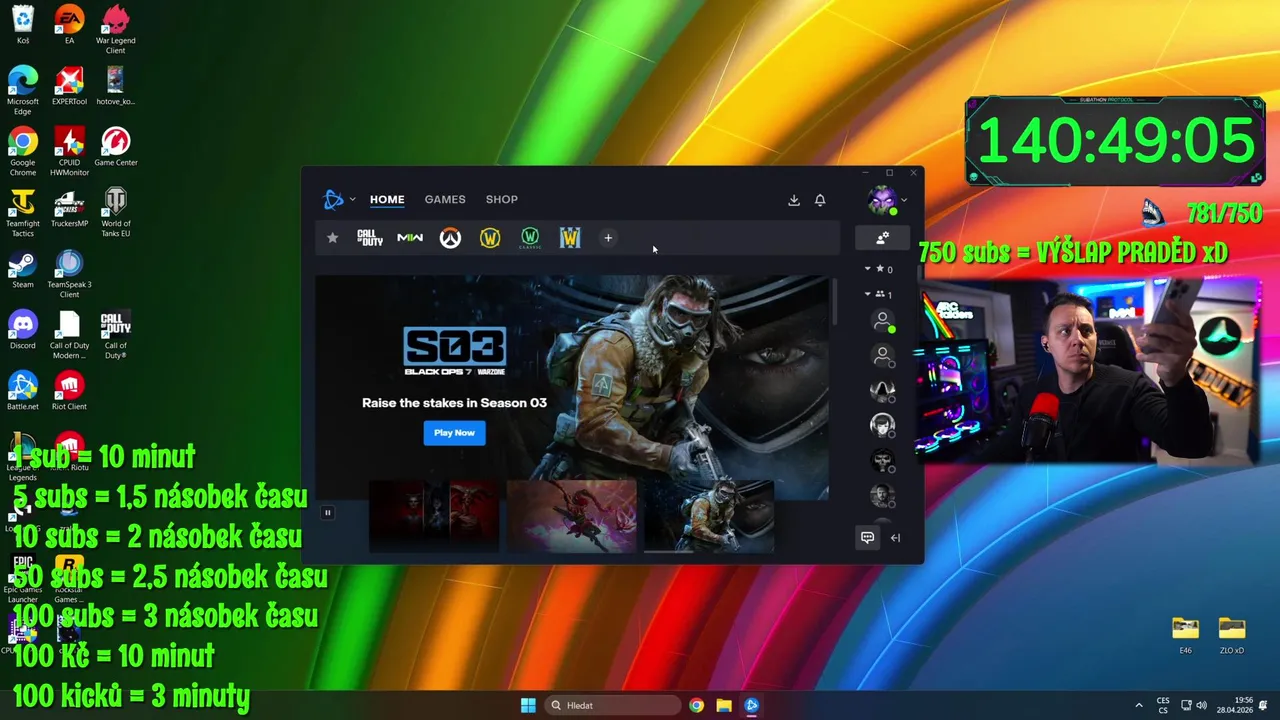
Task: Open the taskbar volume icon
Action: point(1202,705)
